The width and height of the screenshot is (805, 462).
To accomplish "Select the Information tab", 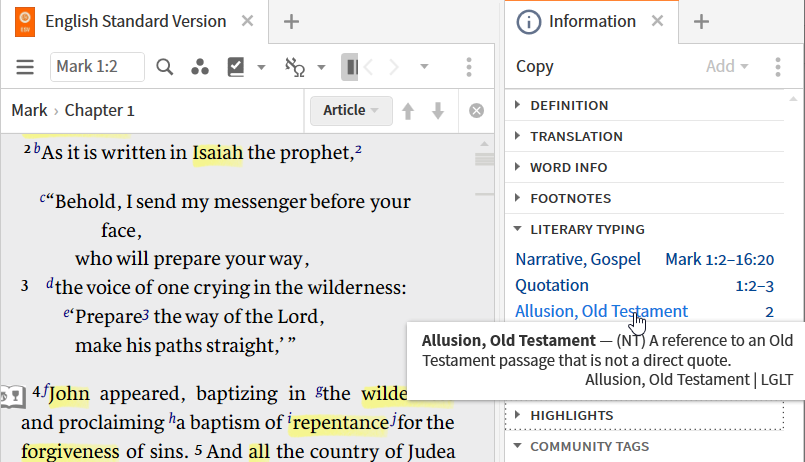I will click(592, 22).
